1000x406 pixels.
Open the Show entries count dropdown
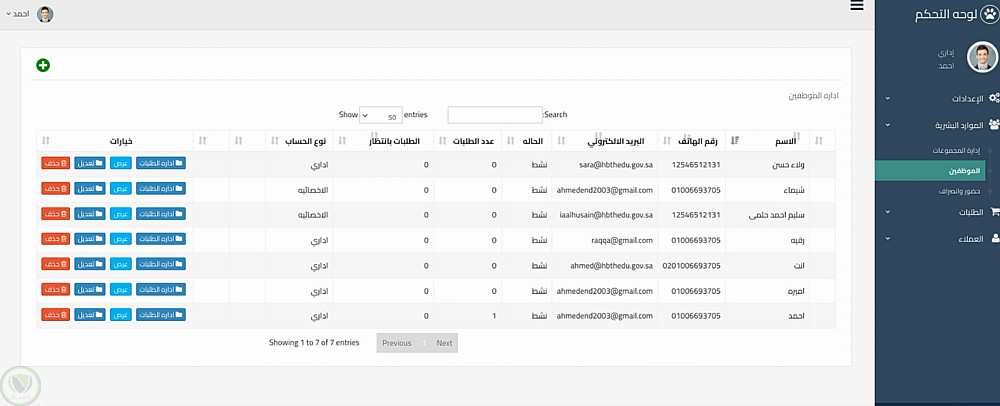tap(381, 115)
